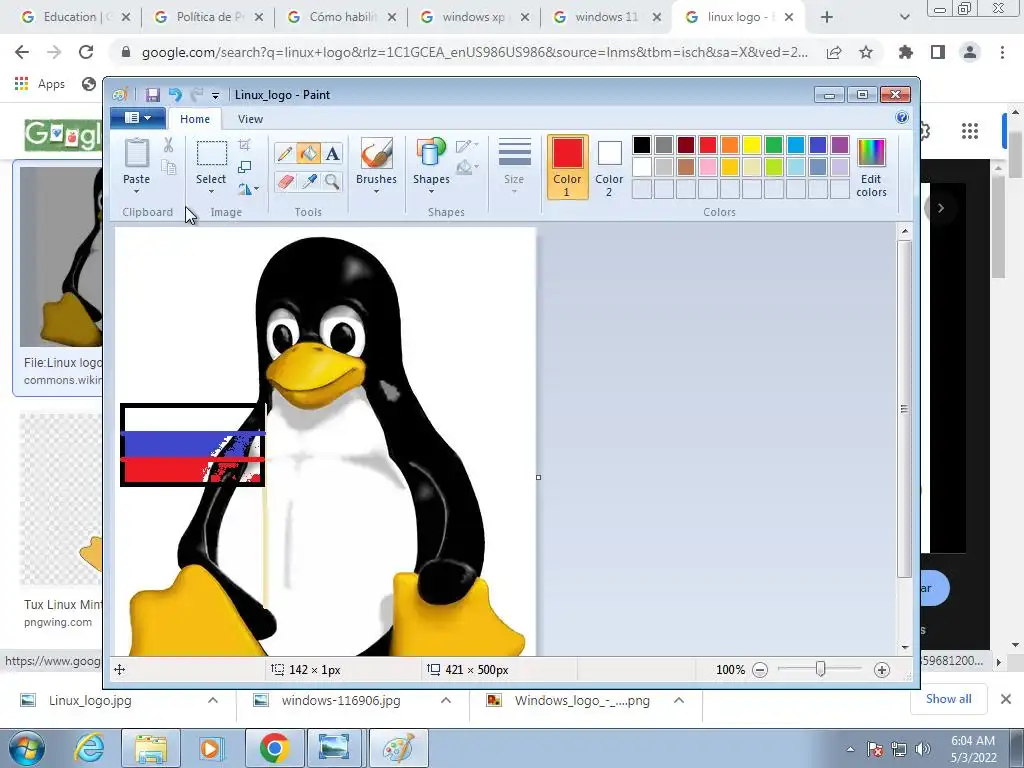Open Internet Explorer from the taskbar
Viewport: 1024px width, 768px height.
[x=89, y=748]
